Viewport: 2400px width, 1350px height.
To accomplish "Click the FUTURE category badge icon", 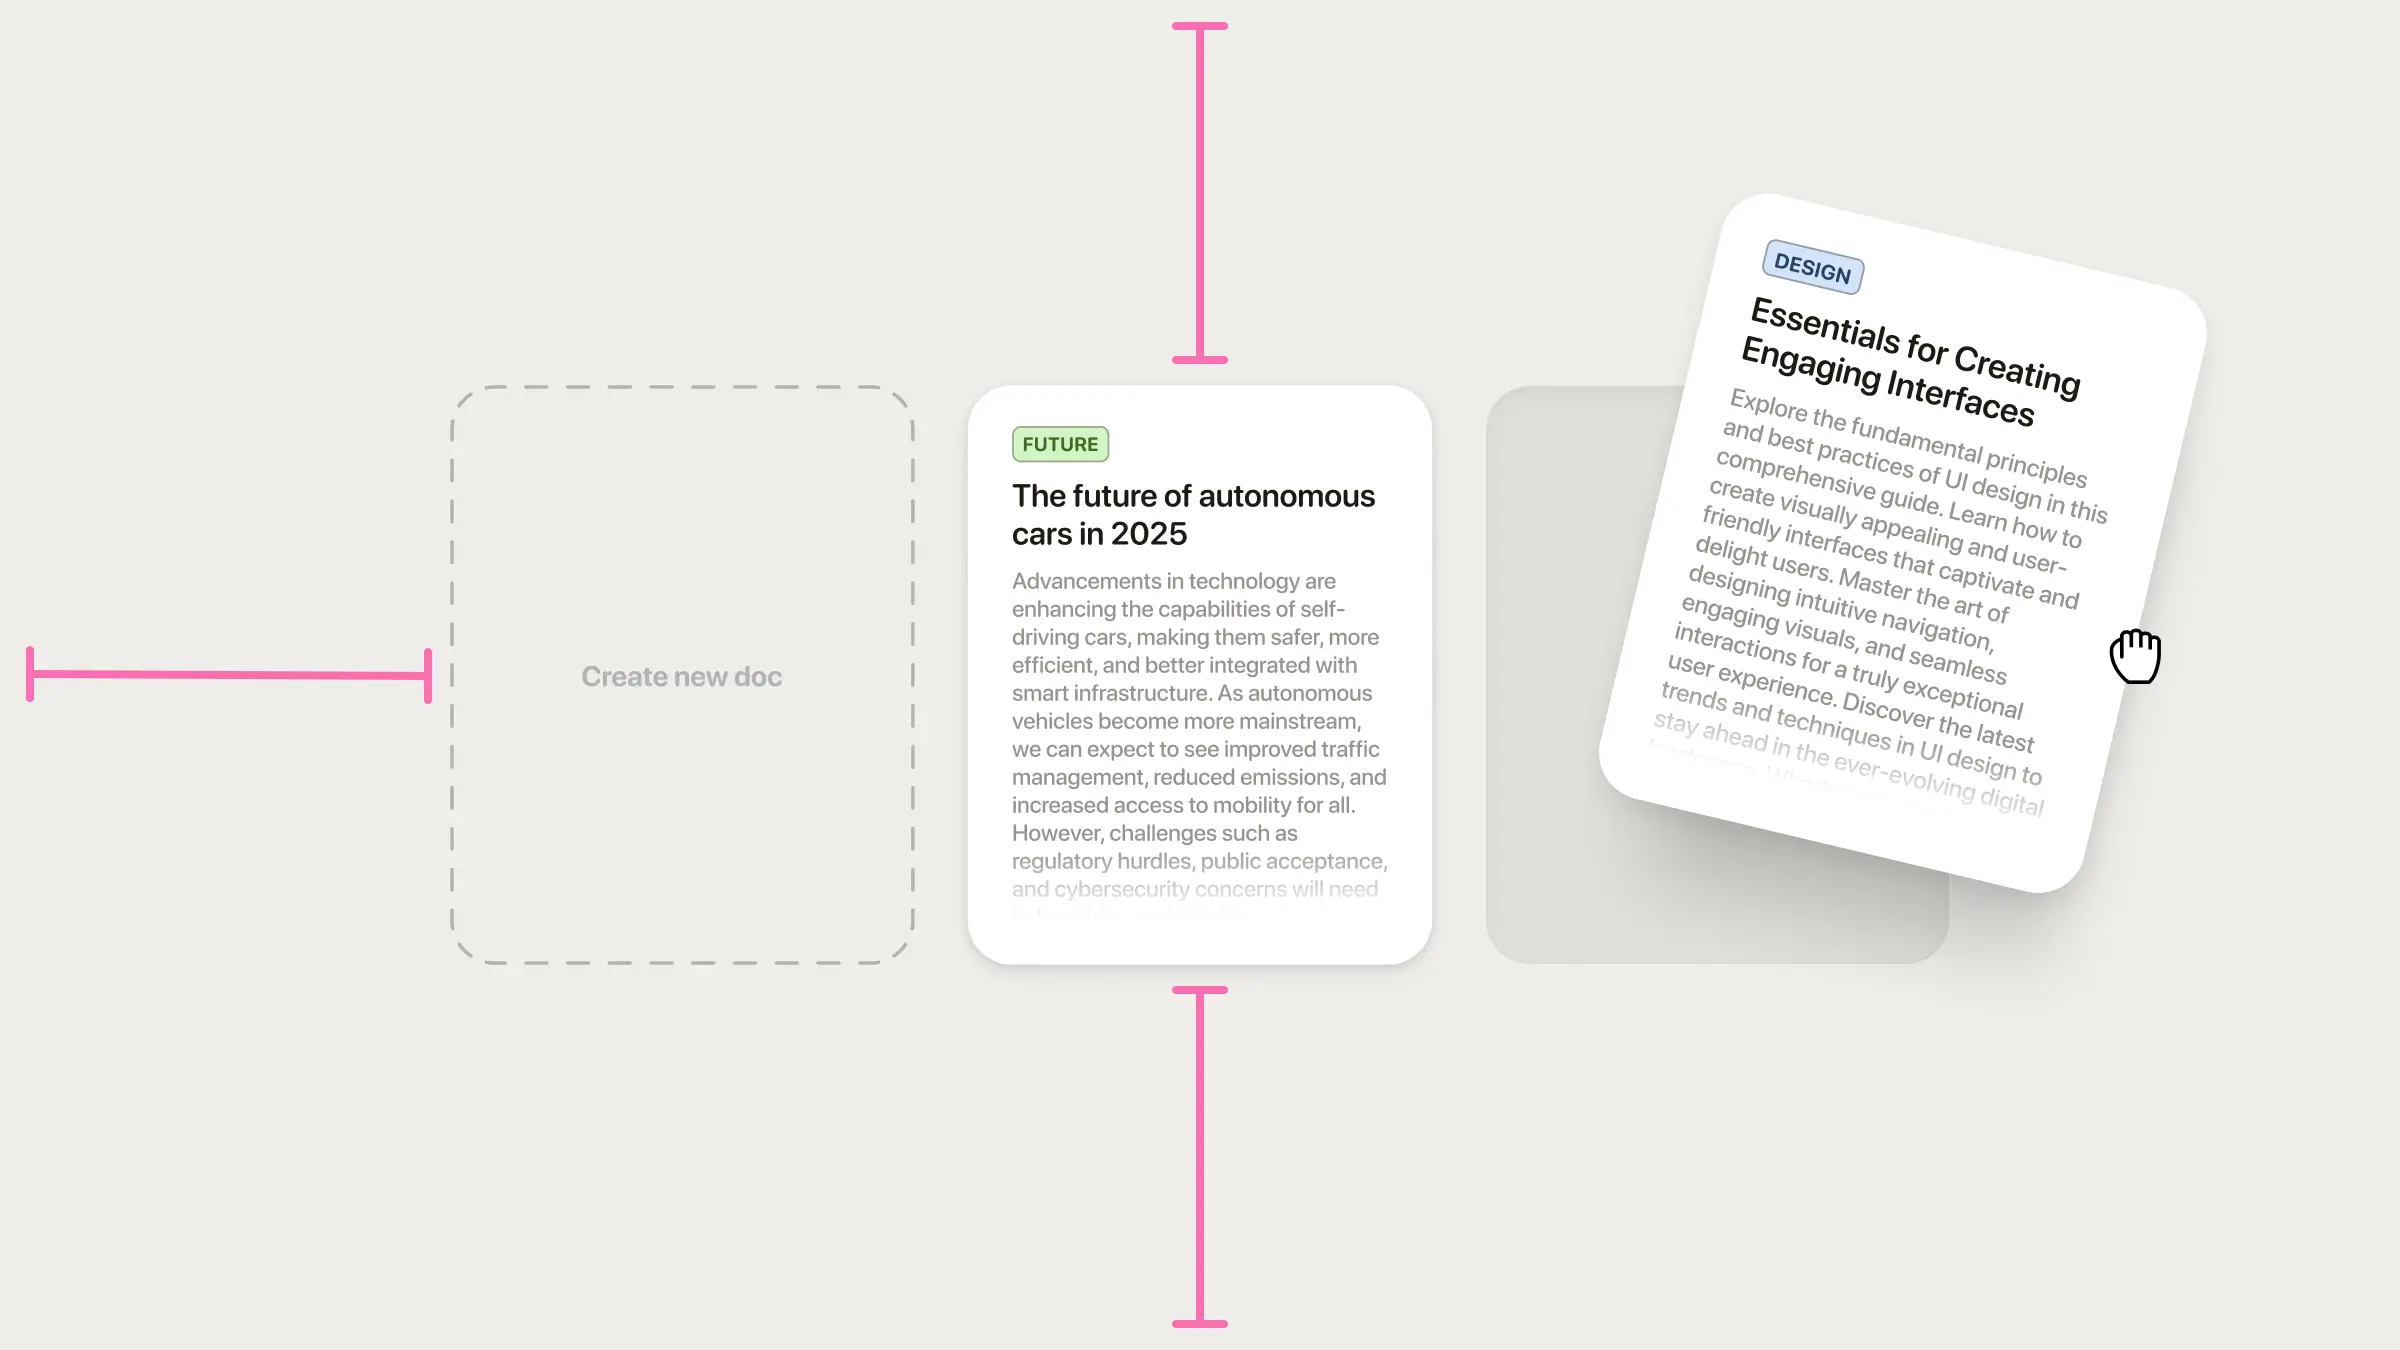I will tap(1060, 443).
